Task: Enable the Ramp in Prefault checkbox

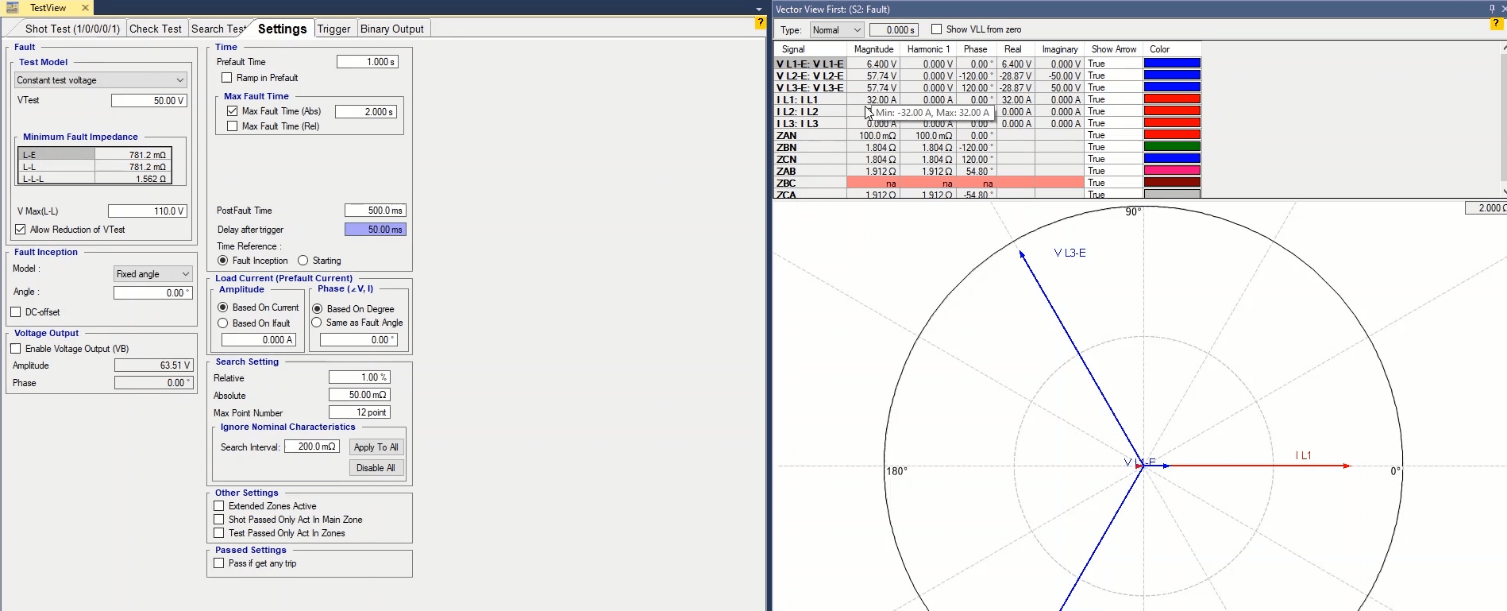Action: click(x=227, y=78)
